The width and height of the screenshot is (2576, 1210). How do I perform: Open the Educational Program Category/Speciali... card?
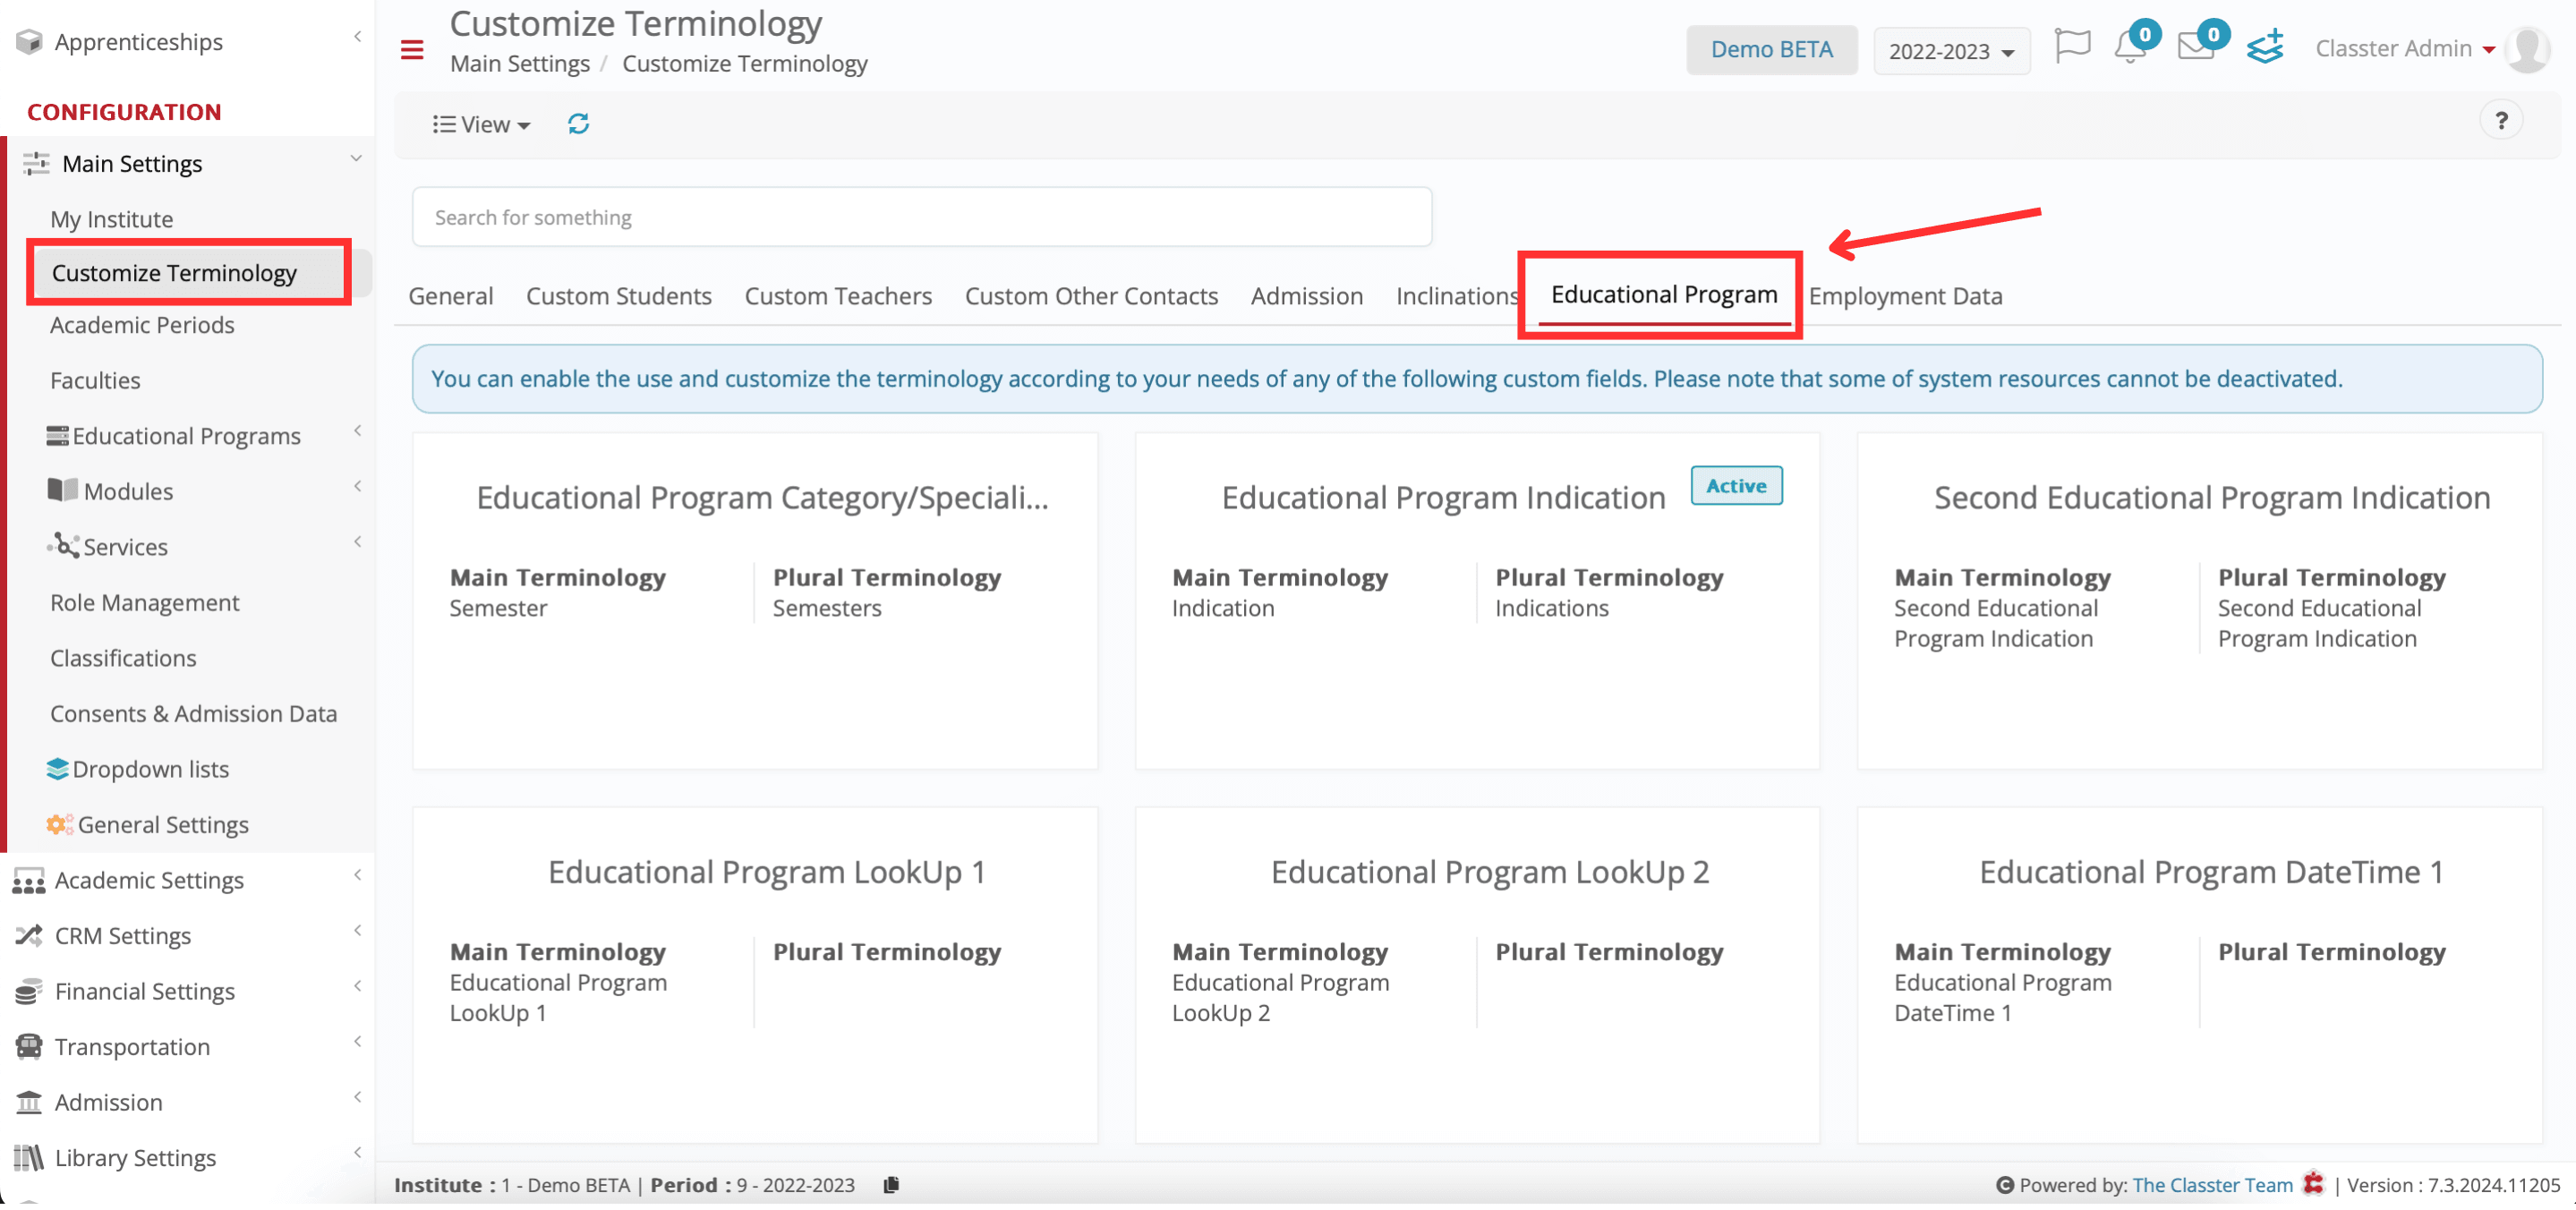coord(755,601)
